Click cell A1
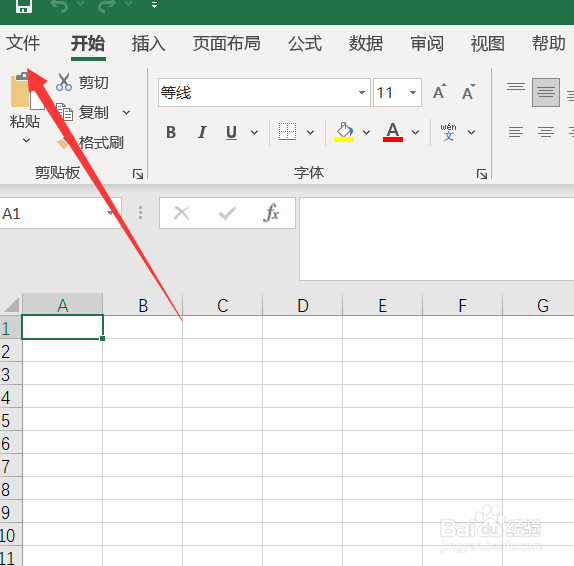The width and height of the screenshot is (574, 566). tap(63, 327)
